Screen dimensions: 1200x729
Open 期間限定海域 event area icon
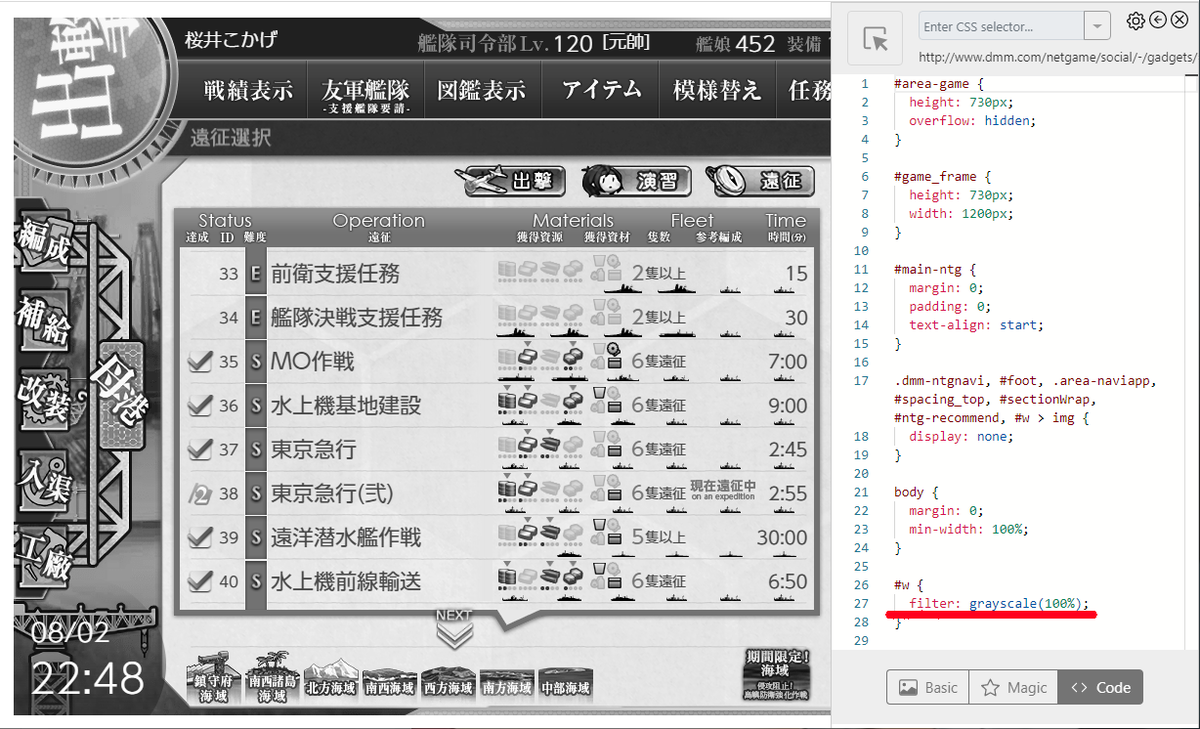(x=777, y=674)
